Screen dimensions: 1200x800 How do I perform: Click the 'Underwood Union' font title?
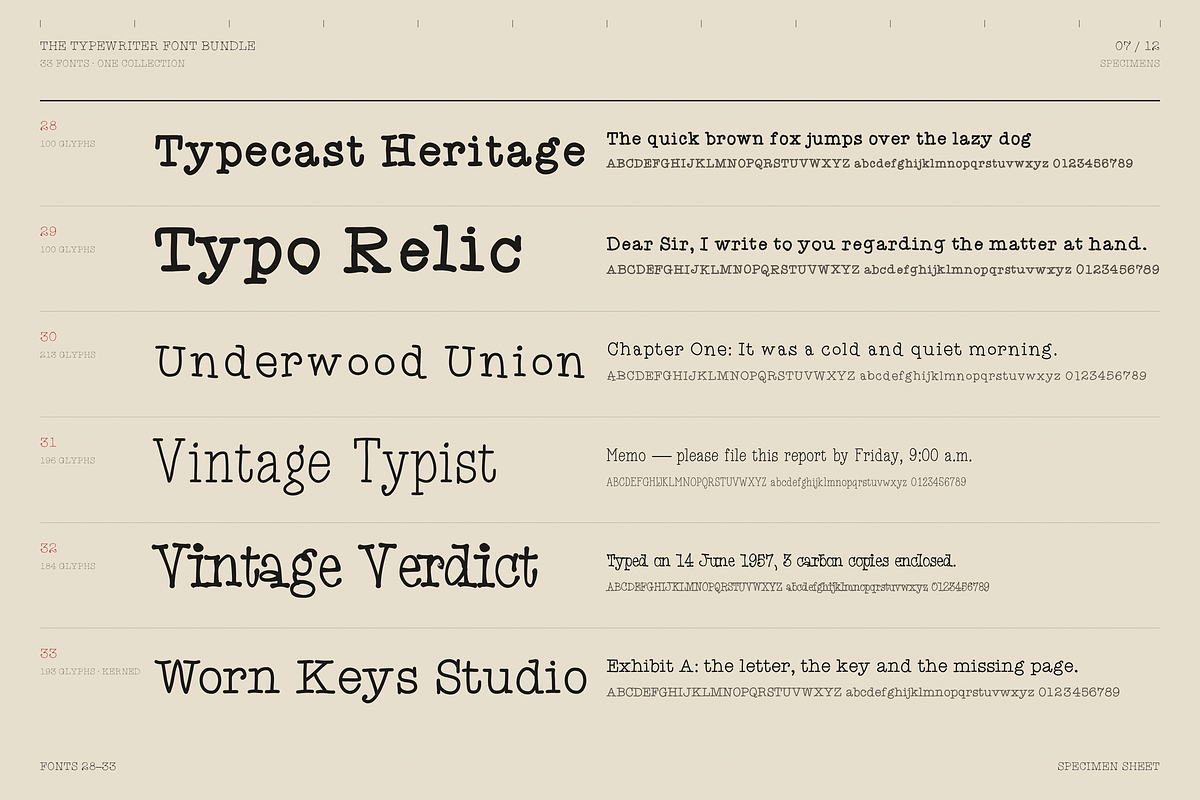[x=370, y=362]
